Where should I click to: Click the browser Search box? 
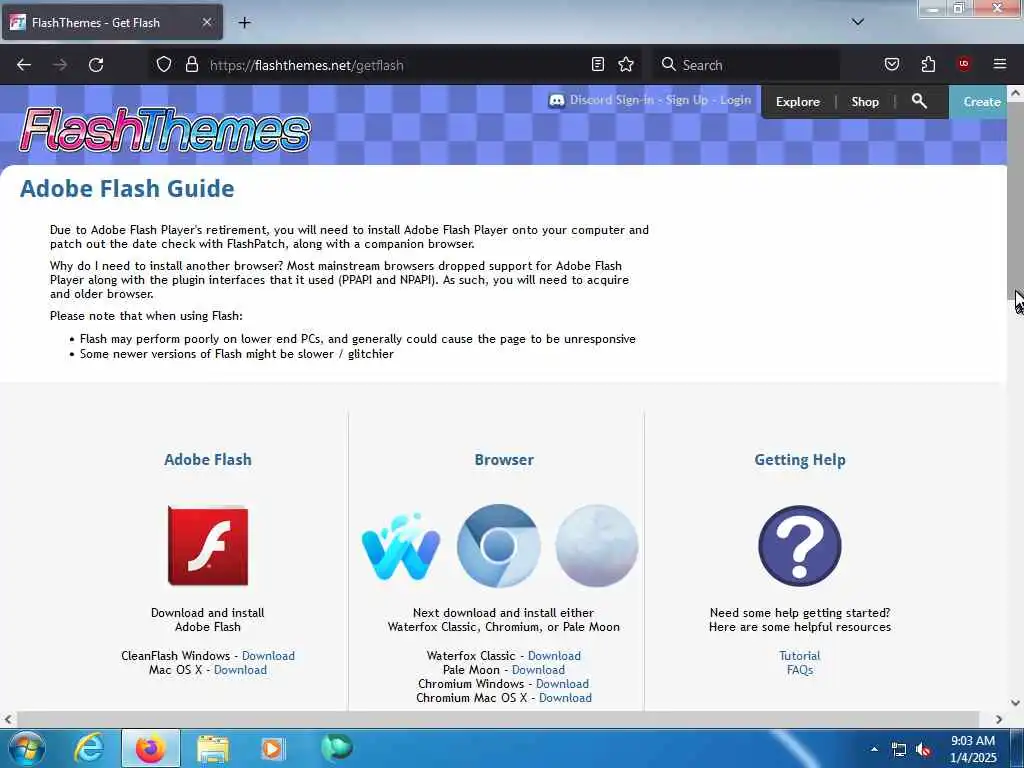tap(746, 65)
